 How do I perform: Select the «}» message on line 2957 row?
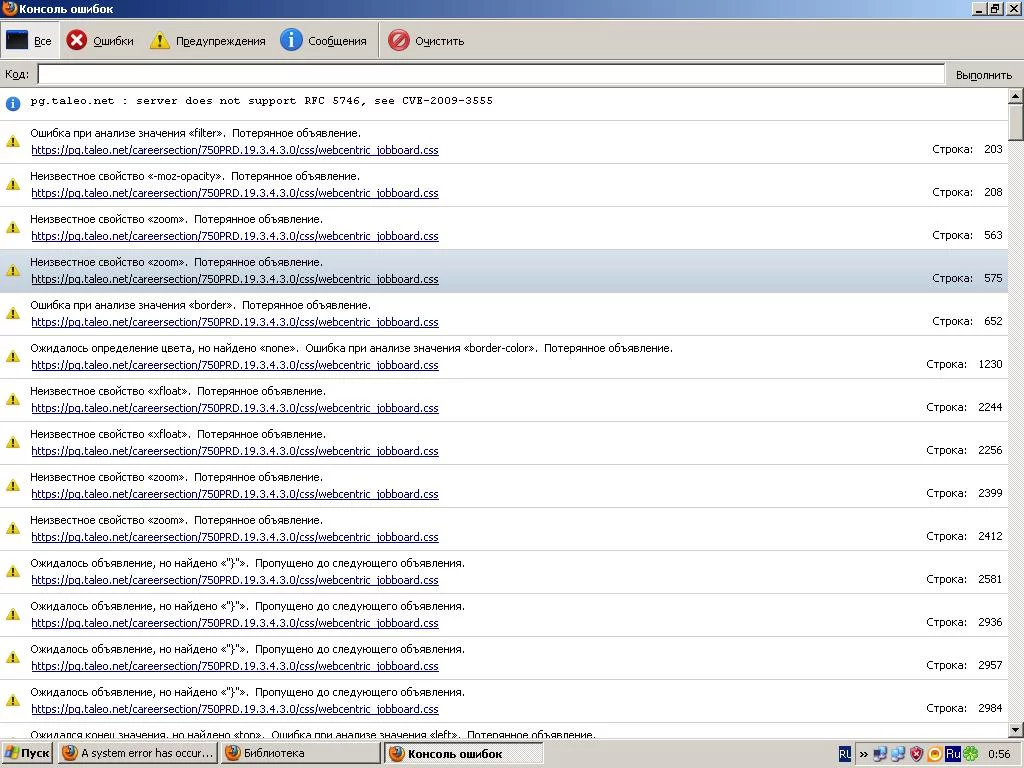click(248, 650)
